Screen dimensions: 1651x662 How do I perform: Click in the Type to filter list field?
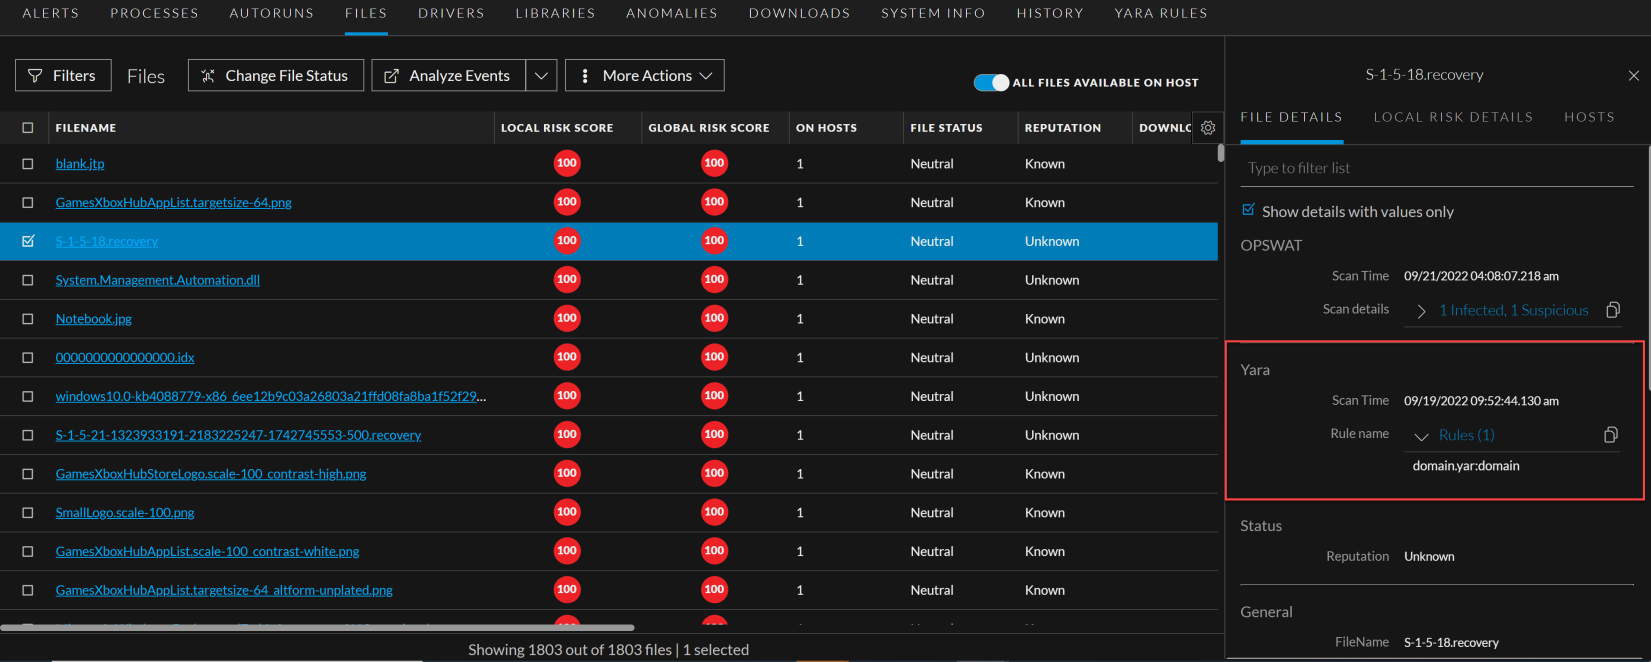pyautogui.click(x=1436, y=168)
